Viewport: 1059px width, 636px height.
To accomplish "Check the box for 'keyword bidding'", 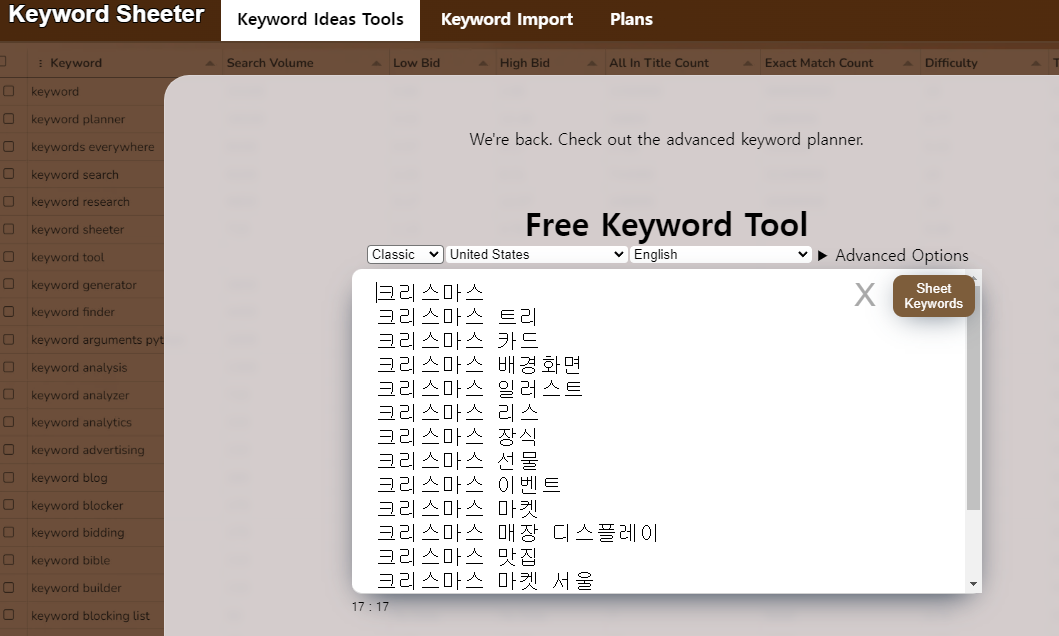I will (8, 532).
